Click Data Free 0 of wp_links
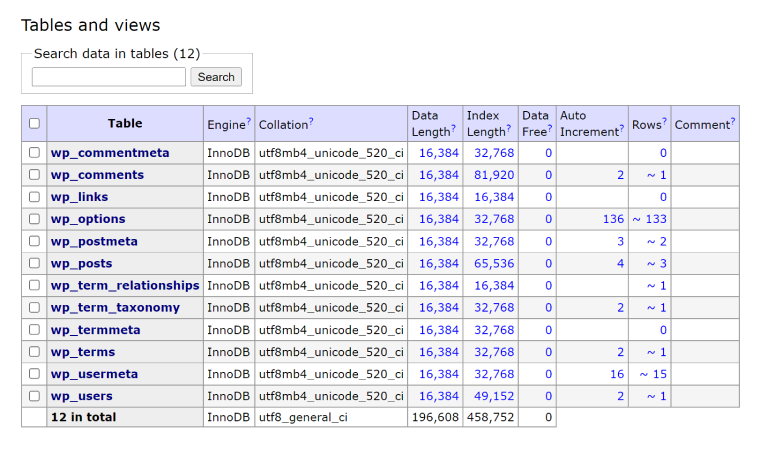Viewport: 760px width, 451px height. (548, 197)
